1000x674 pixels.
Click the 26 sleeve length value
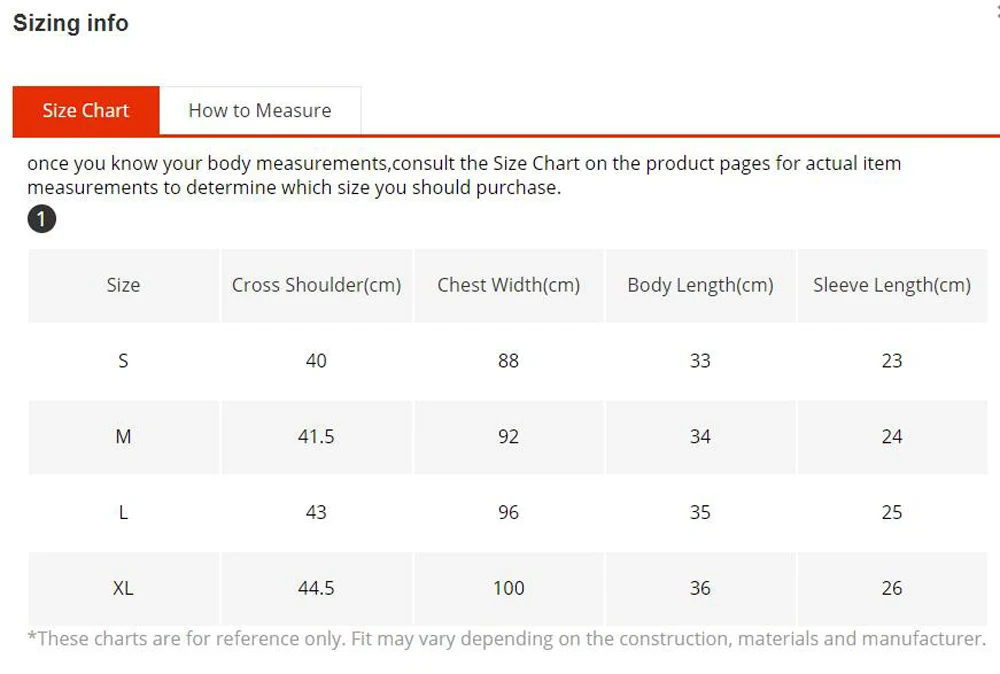(892, 588)
